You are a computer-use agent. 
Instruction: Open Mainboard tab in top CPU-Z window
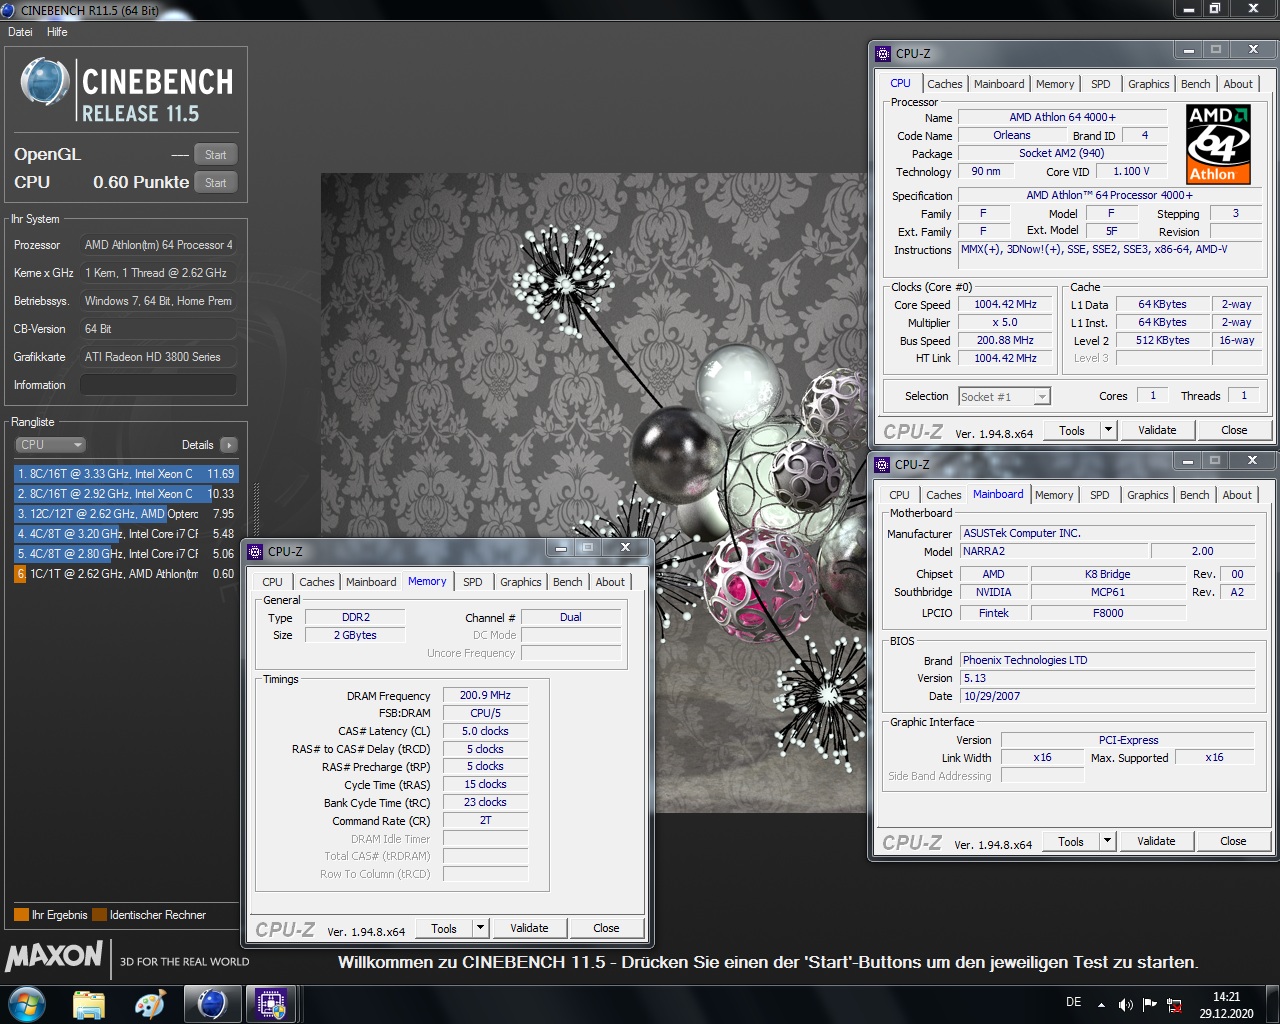point(999,84)
